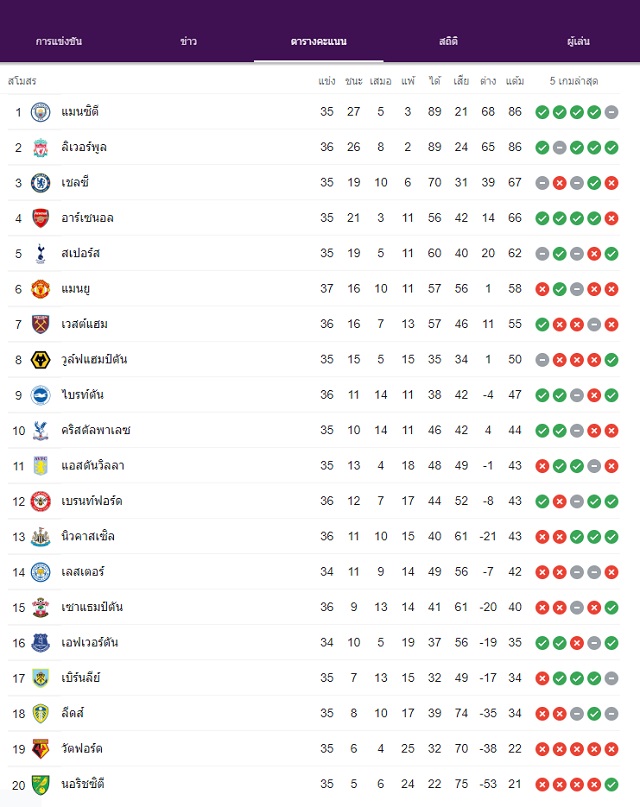Viewport: 640px width, 807px height.
Task: Click the Tottenham Spurs crest icon
Action: (x=40, y=253)
